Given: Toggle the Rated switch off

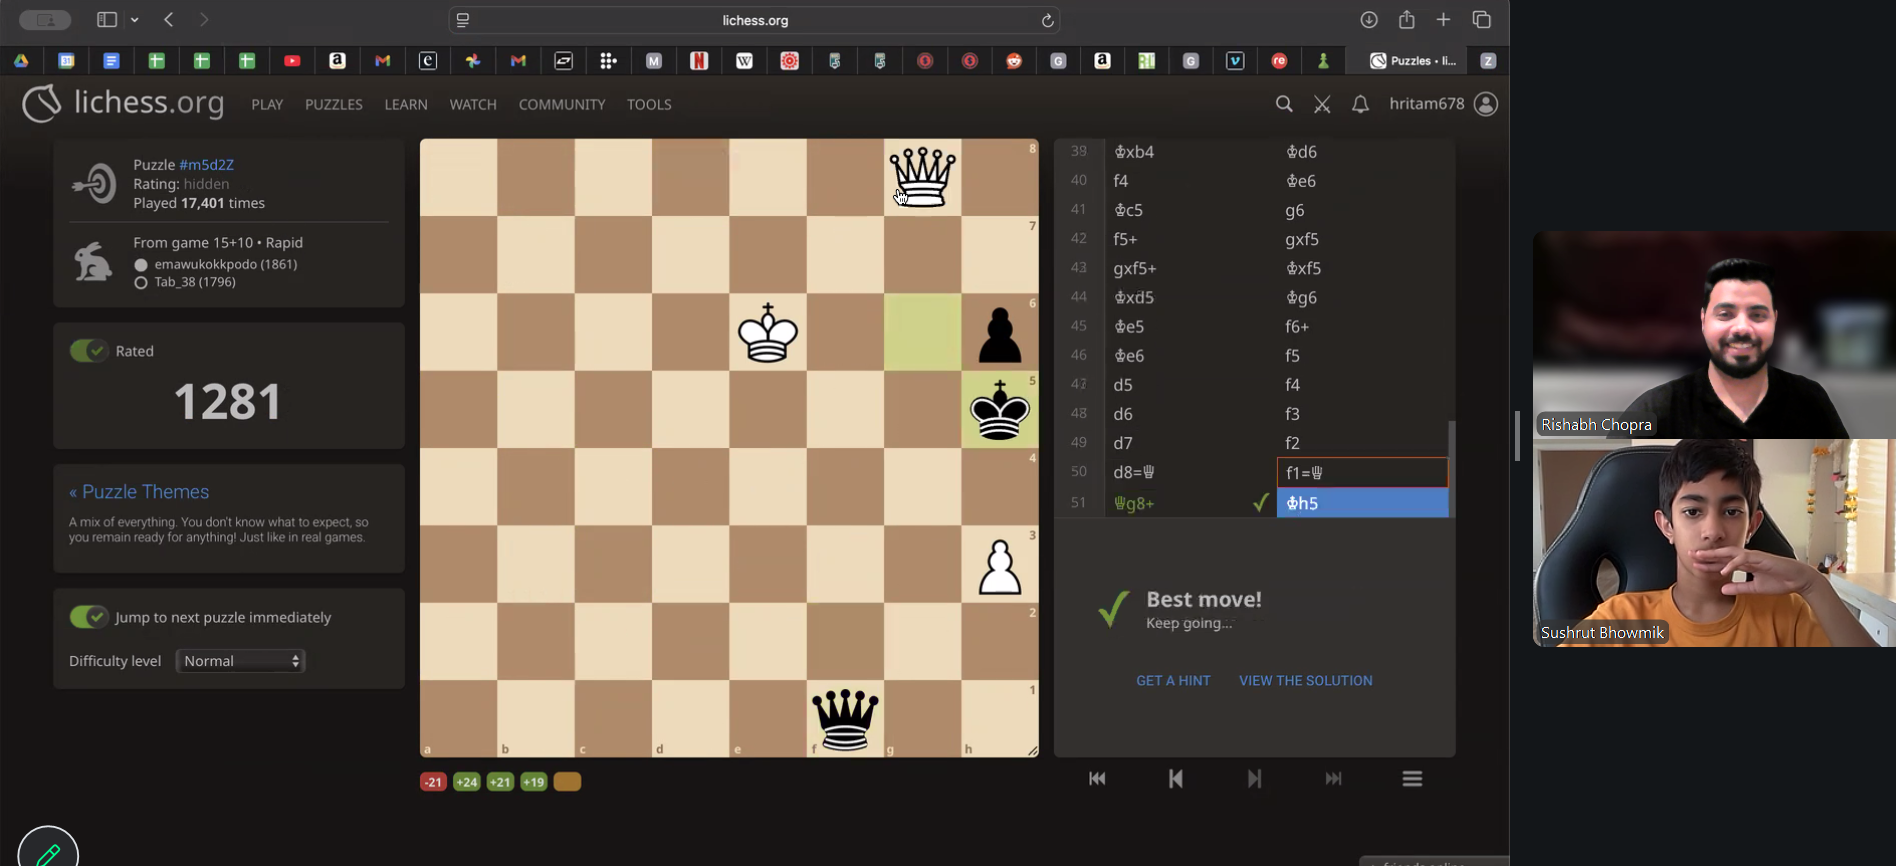Looking at the screenshot, I should [89, 351].
